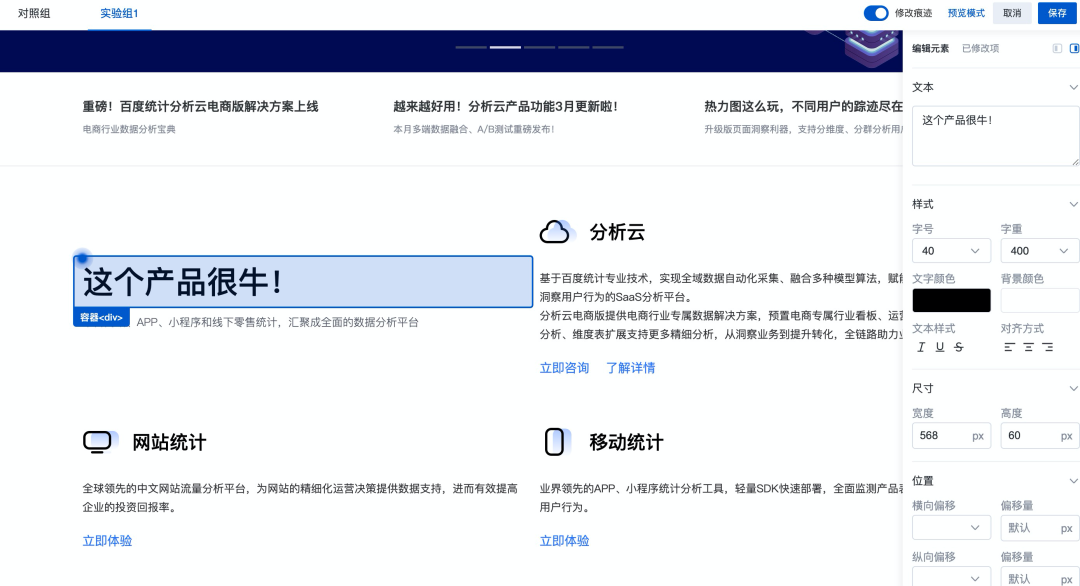The image size is (1080, 586).
Task: Collapse the 文本 section
Action: [1073, 87]
